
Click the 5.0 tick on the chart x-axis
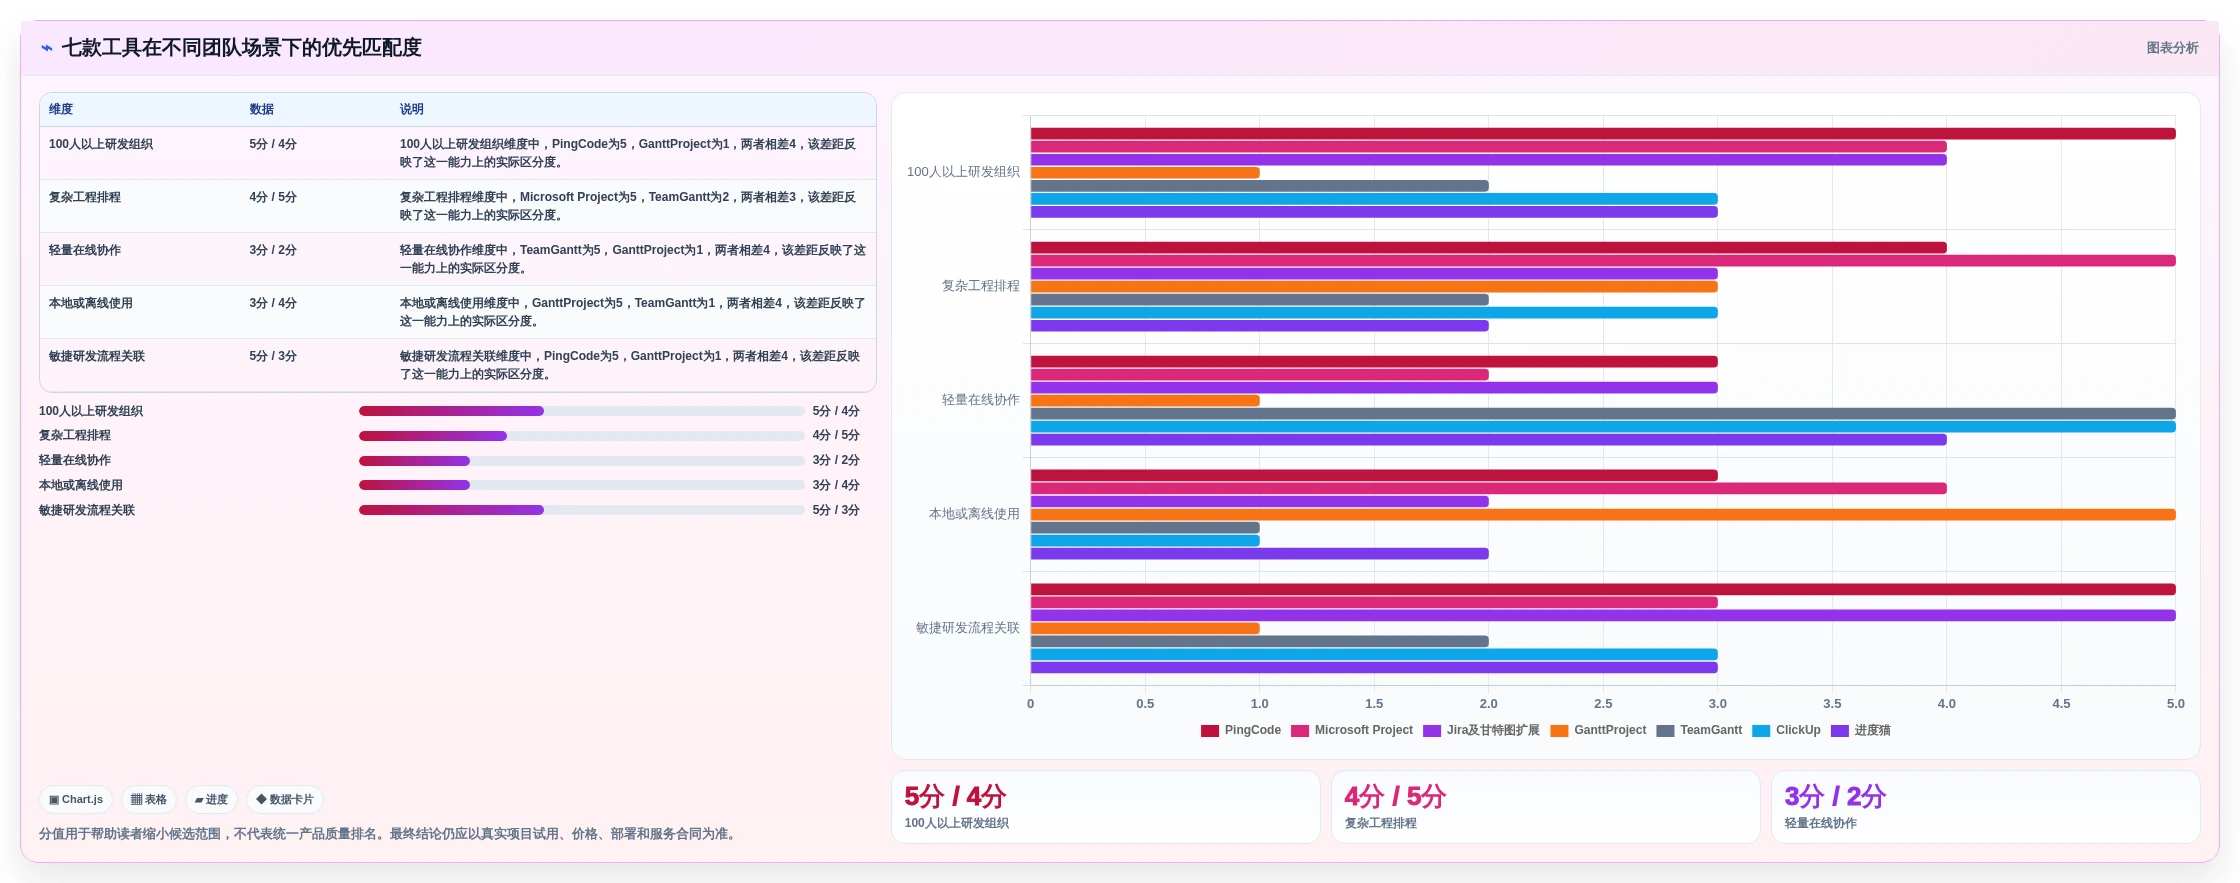2175,704
